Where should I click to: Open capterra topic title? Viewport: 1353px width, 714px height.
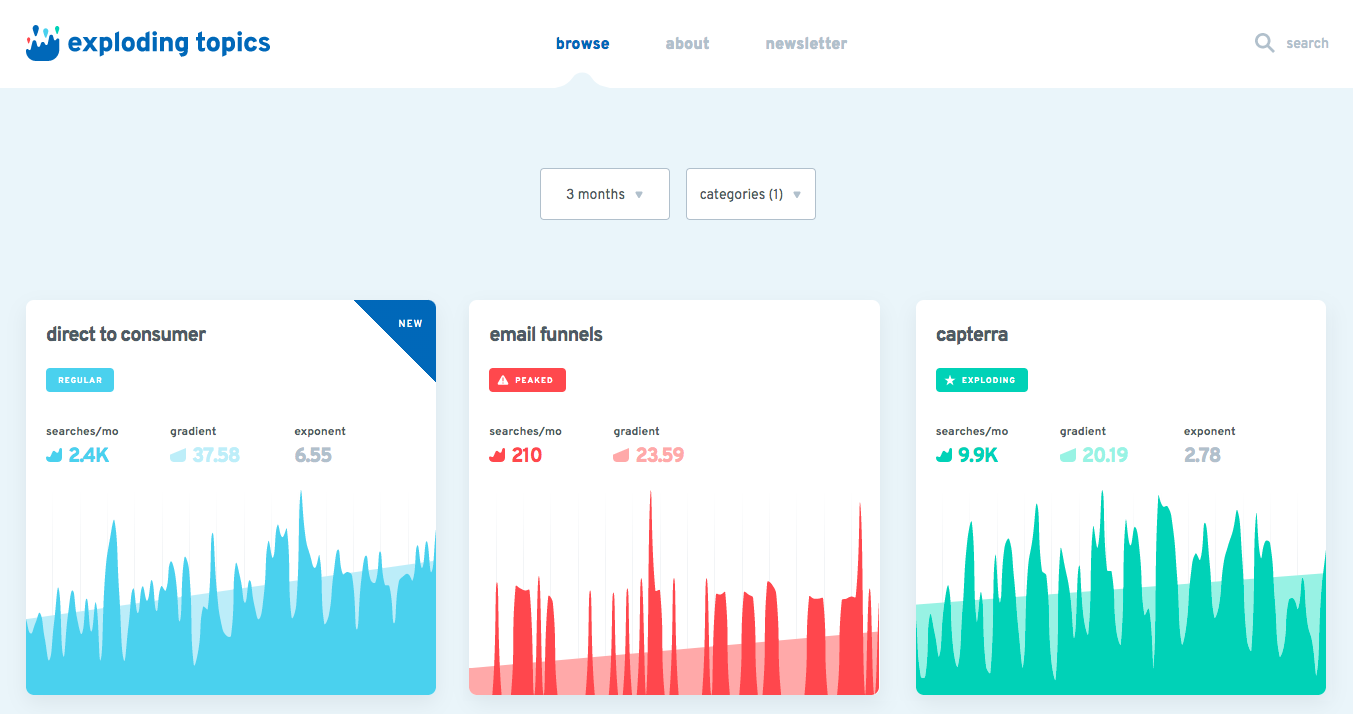coord(972,334)
